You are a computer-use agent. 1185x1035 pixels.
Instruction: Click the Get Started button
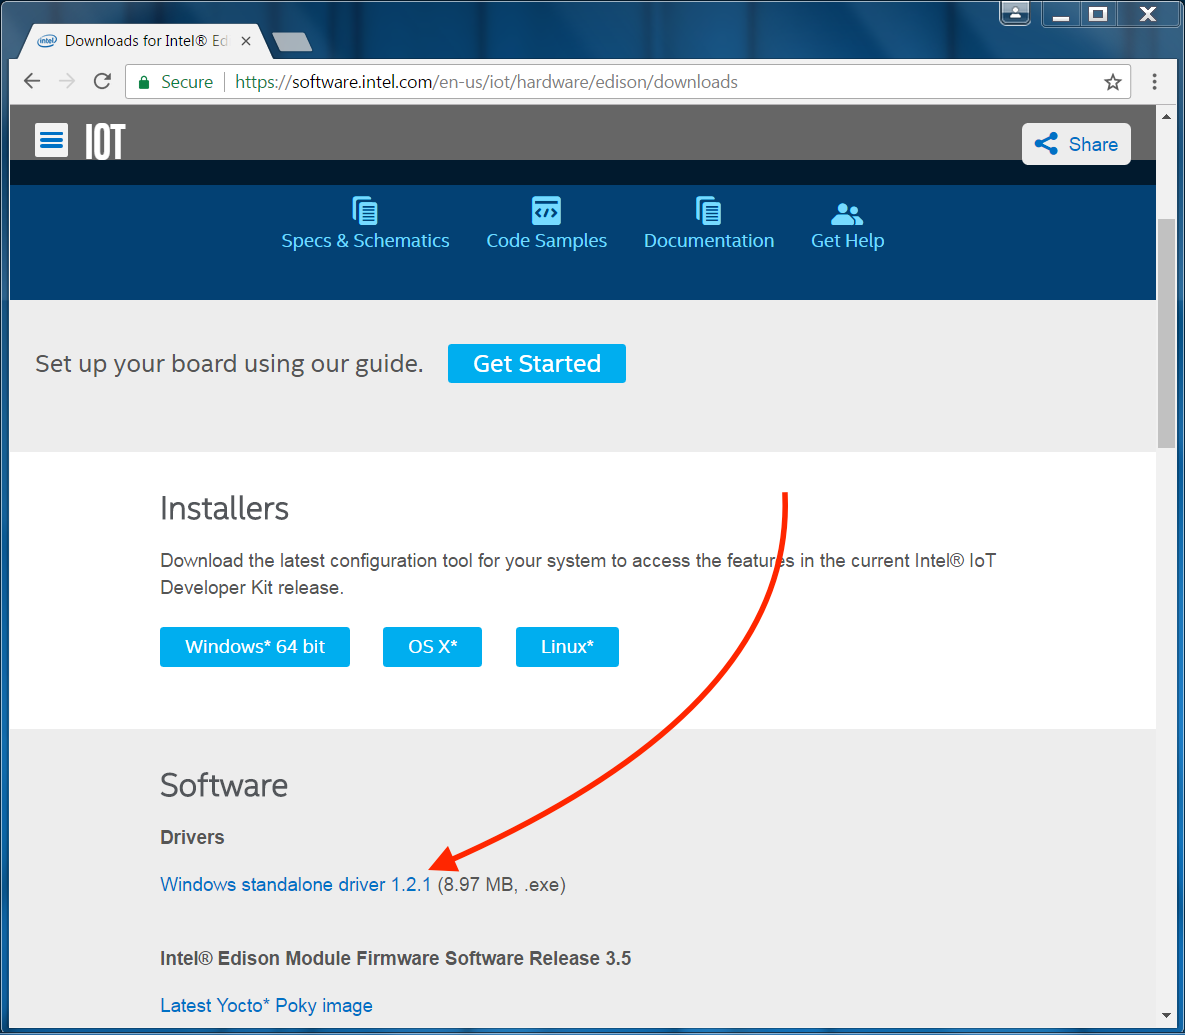tap(537, 363)
